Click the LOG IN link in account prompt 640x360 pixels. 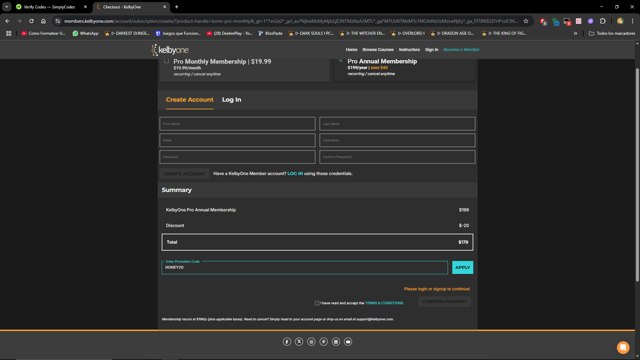coord(295,173)
